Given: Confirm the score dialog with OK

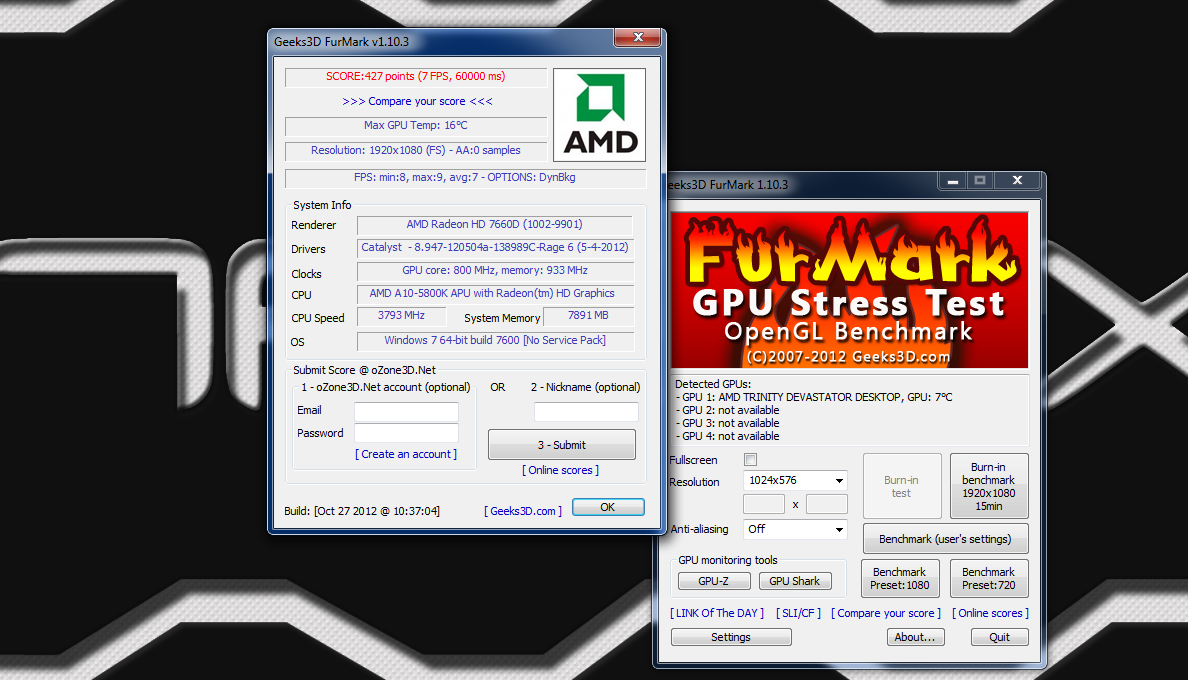Looking at the screenshot, I should 608,507.
